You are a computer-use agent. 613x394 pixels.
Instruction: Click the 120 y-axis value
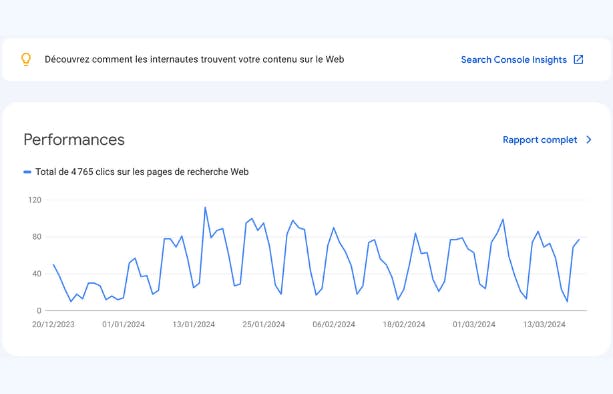tap(35, 200)
